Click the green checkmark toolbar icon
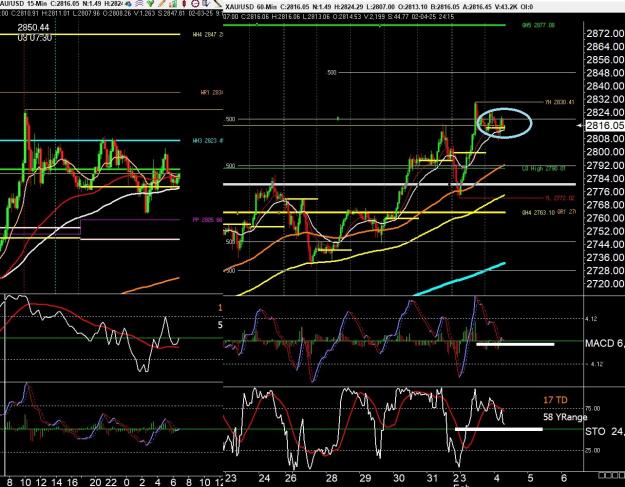Image resolution: width=625 pixels, height=487 pixels. pyautogui.click(x=150, y=3)
